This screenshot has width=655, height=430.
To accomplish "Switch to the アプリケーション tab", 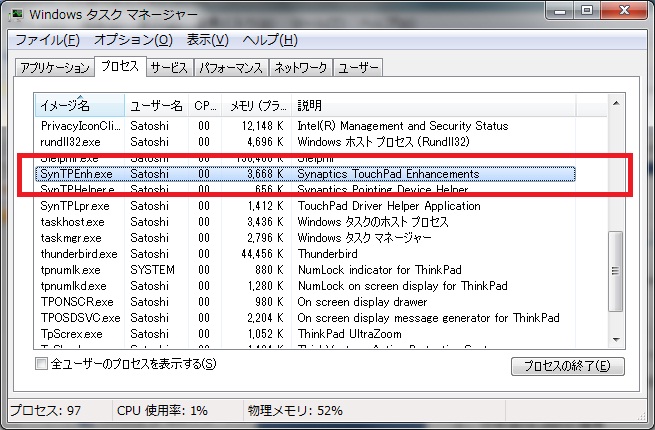I will pos(55,68).
